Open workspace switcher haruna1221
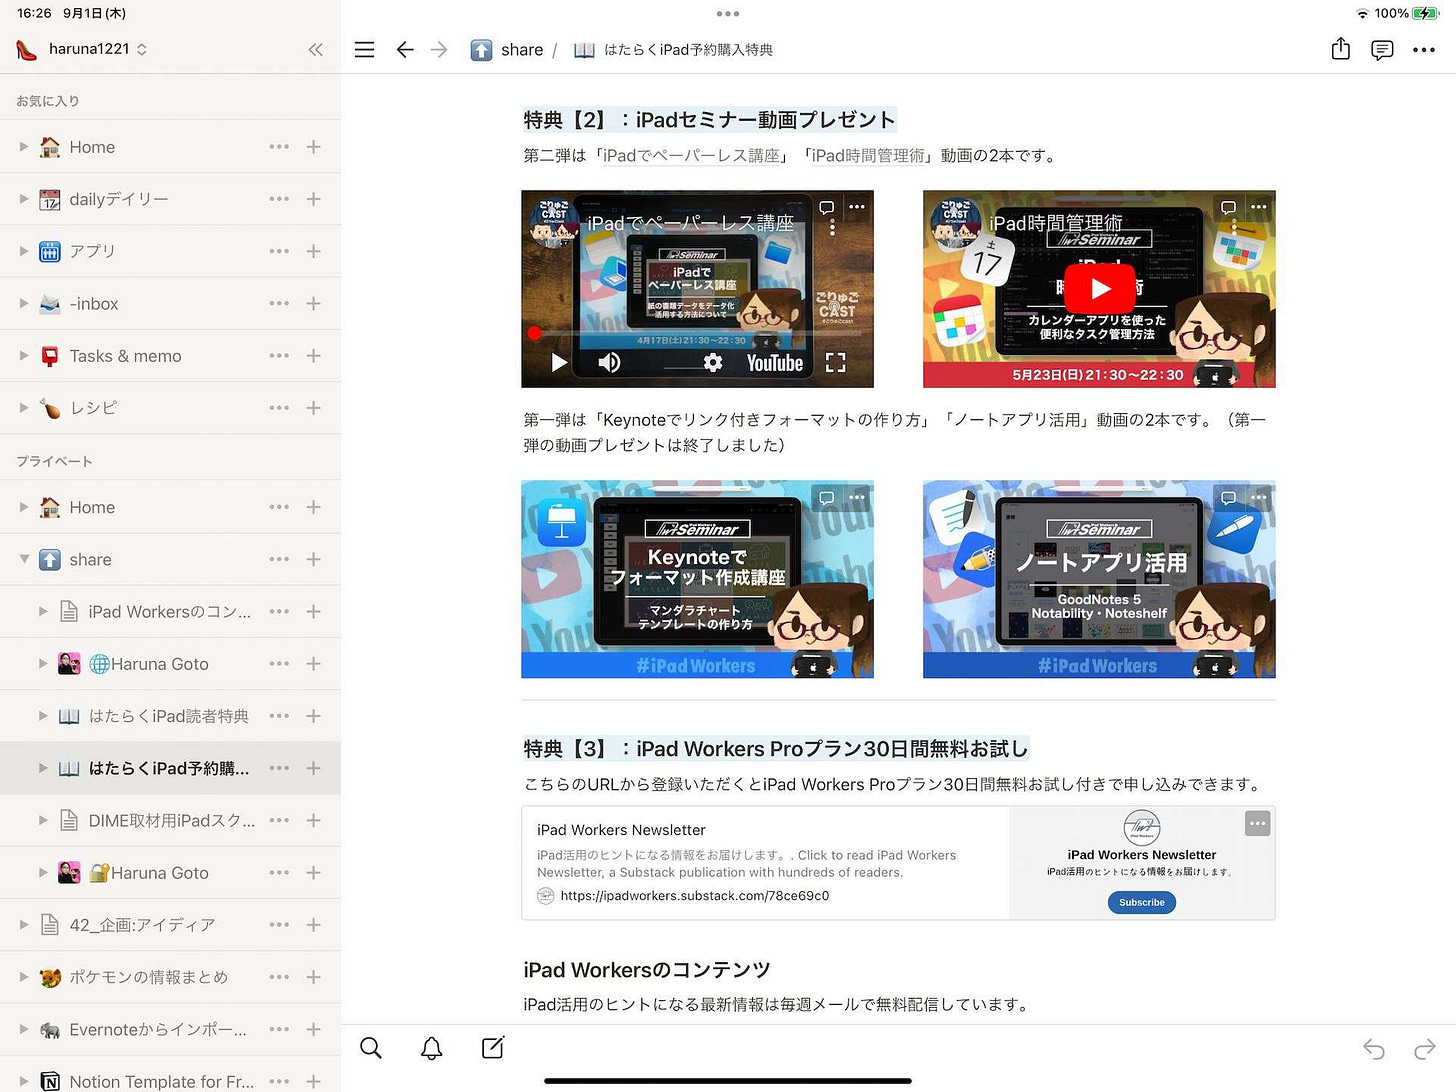 [82, 49]
